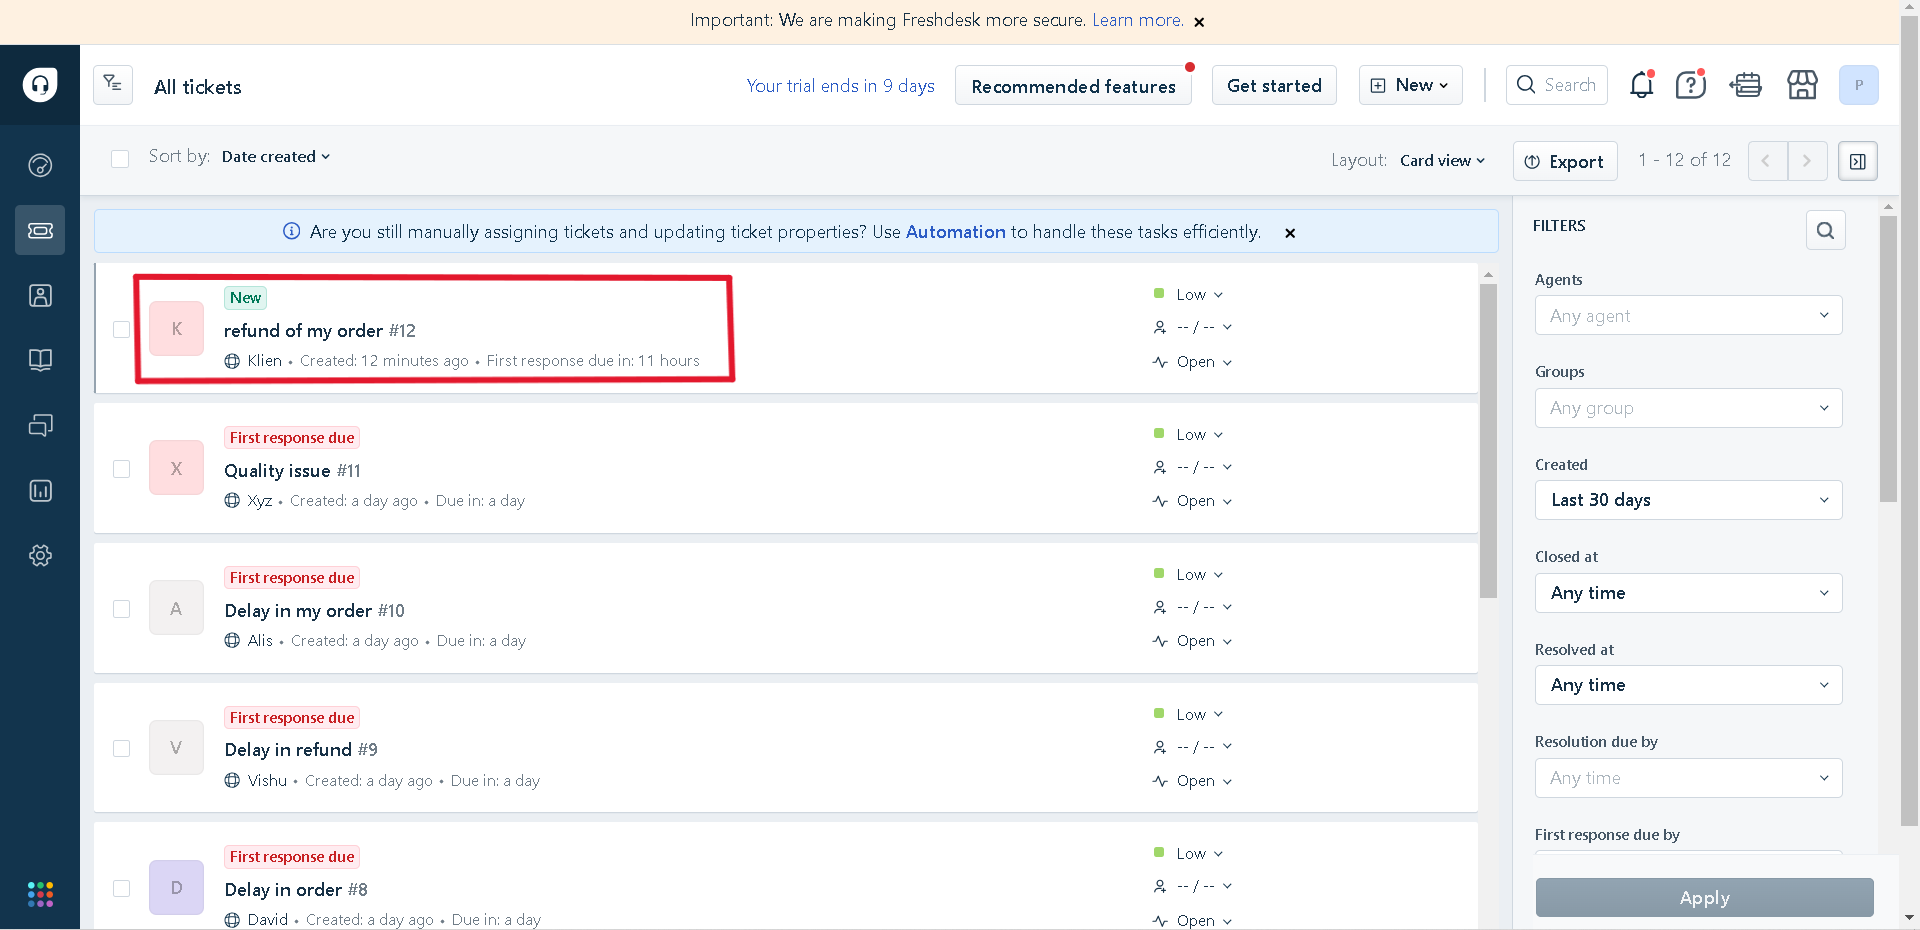Select the Delay in order #8 checkbox
Viewport: 1920px width, 930px height.
(x=121, y=888)
